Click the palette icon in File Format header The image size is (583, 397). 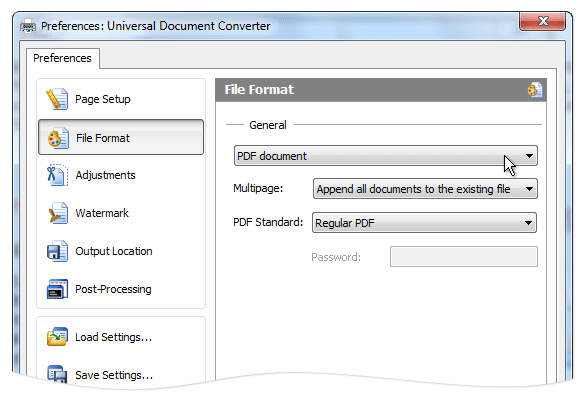(535, 90)
